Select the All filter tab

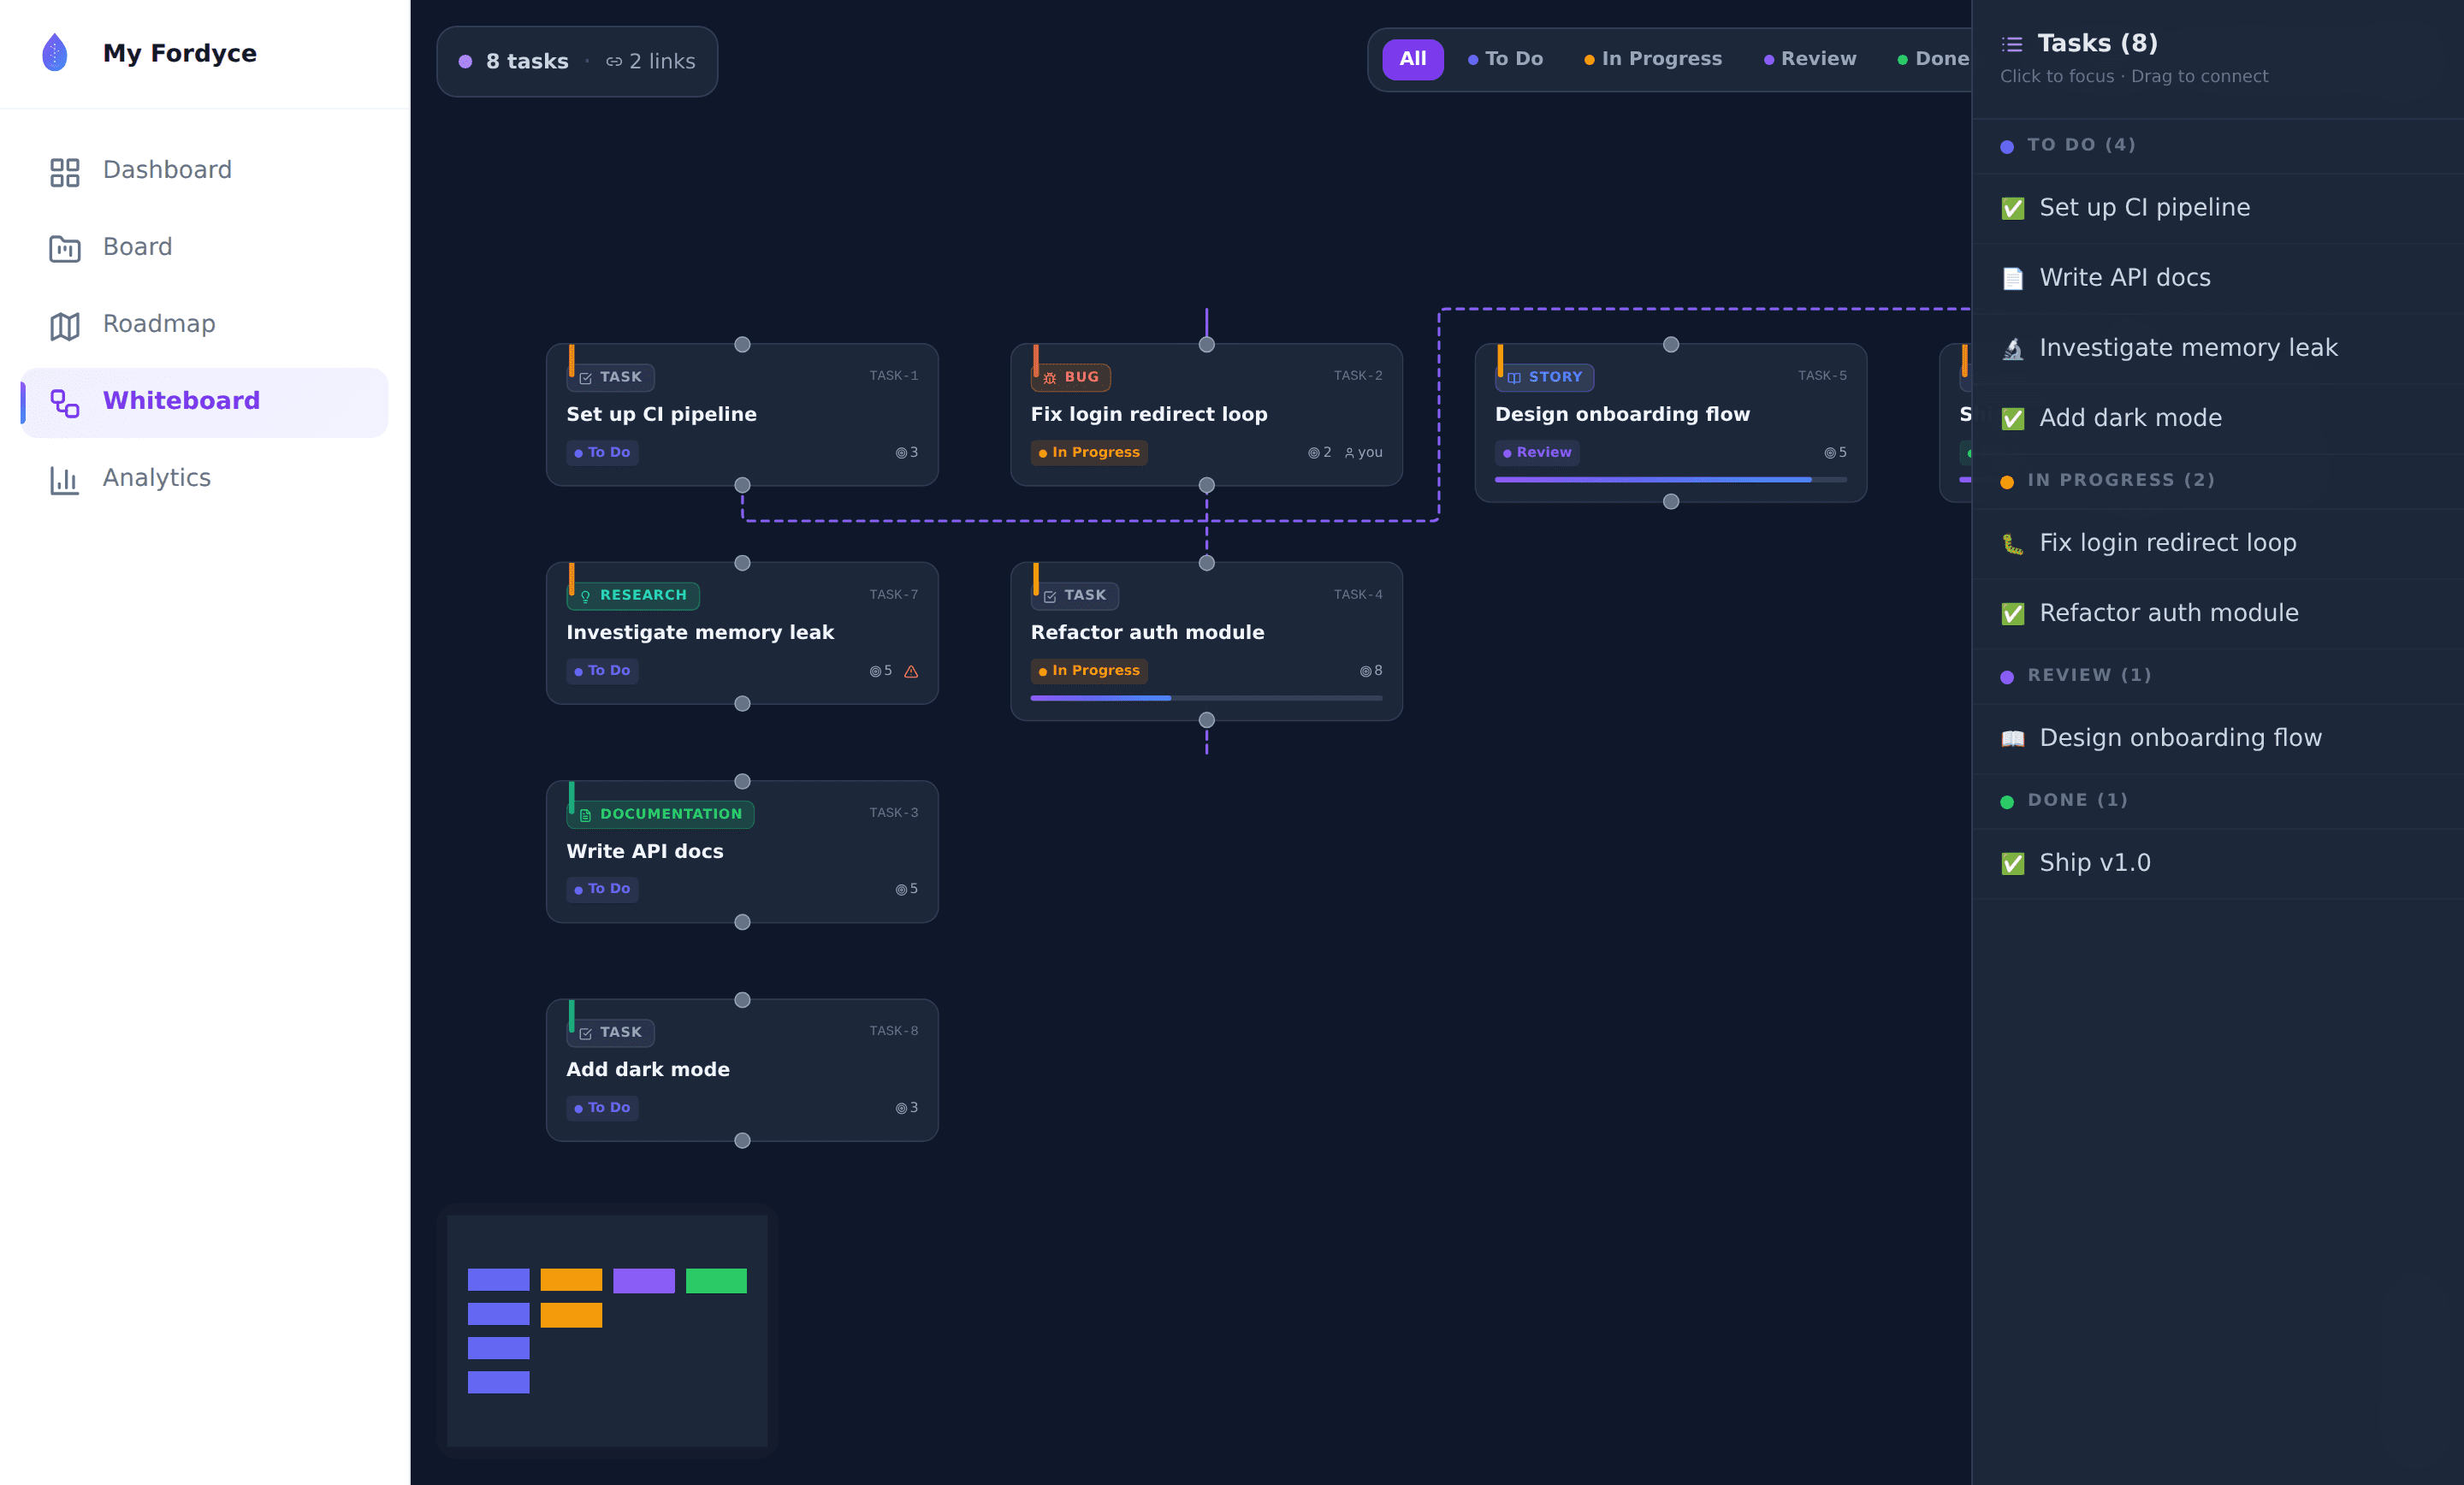[1412, 59]
